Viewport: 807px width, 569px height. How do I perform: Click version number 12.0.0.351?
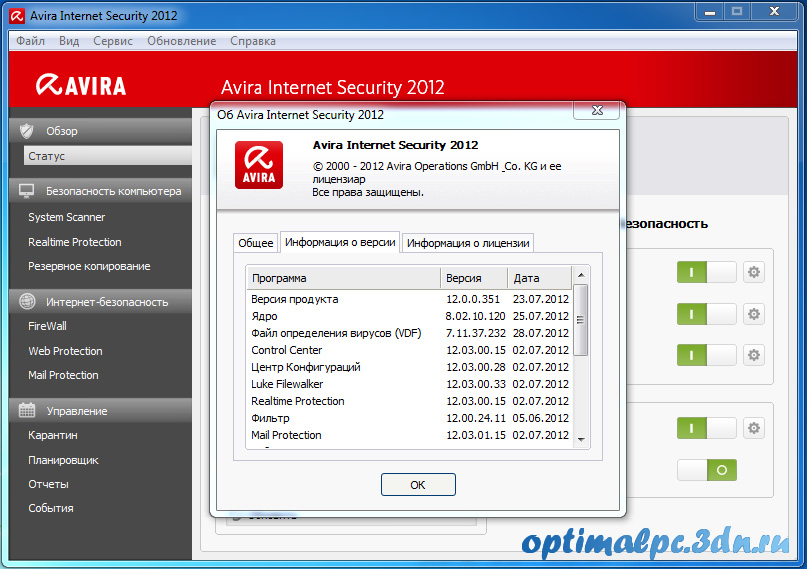tap(472, 299)
